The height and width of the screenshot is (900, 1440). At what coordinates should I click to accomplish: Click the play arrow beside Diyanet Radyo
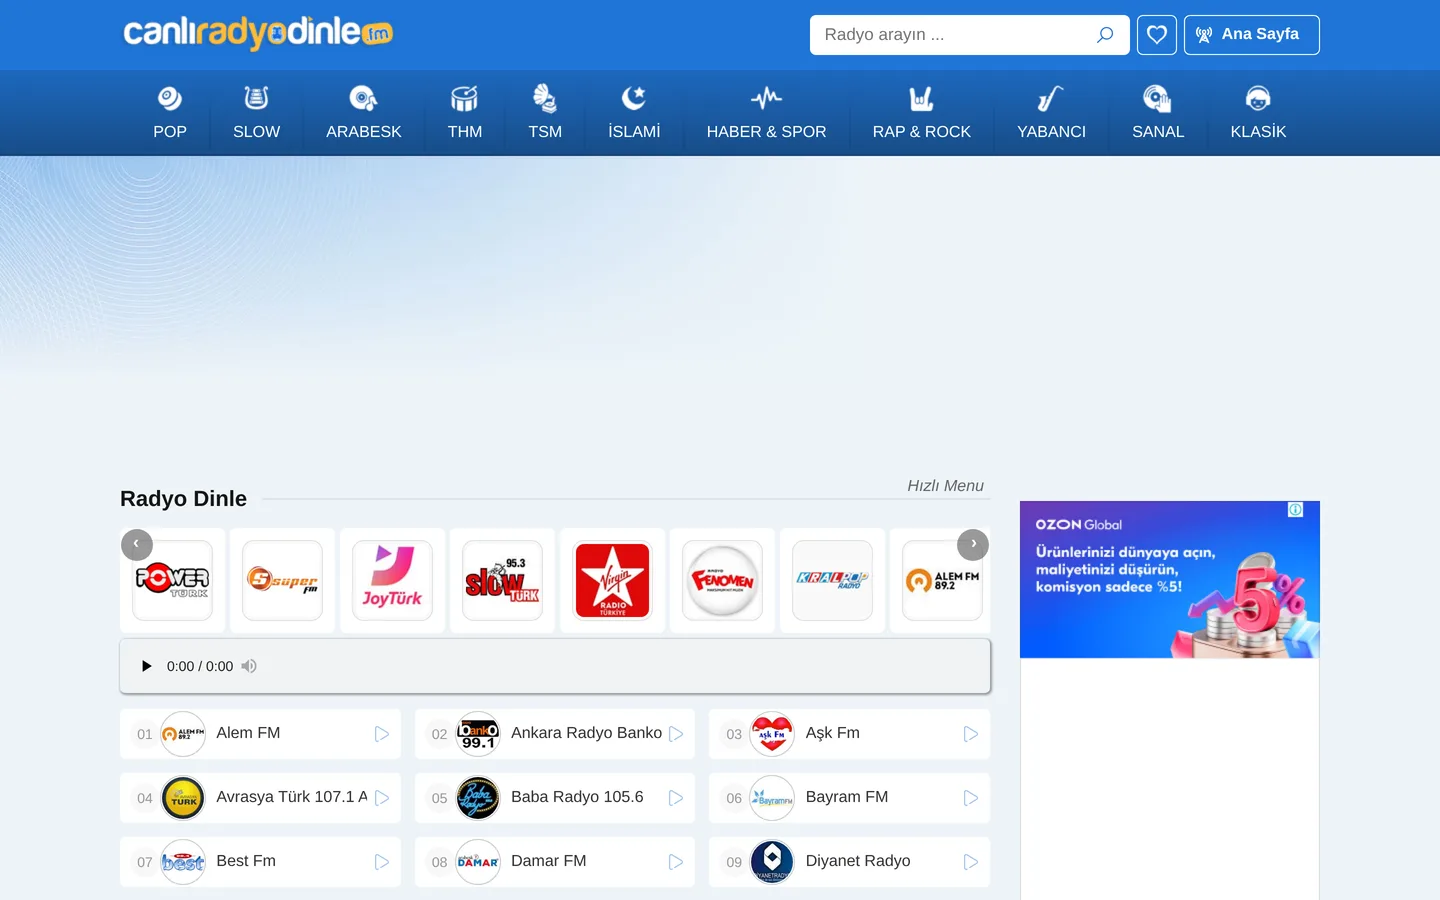point(971,862)
